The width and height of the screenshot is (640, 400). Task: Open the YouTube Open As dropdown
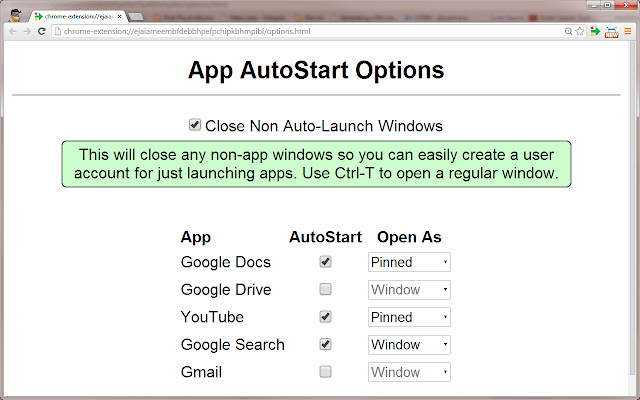click(409, 317)
